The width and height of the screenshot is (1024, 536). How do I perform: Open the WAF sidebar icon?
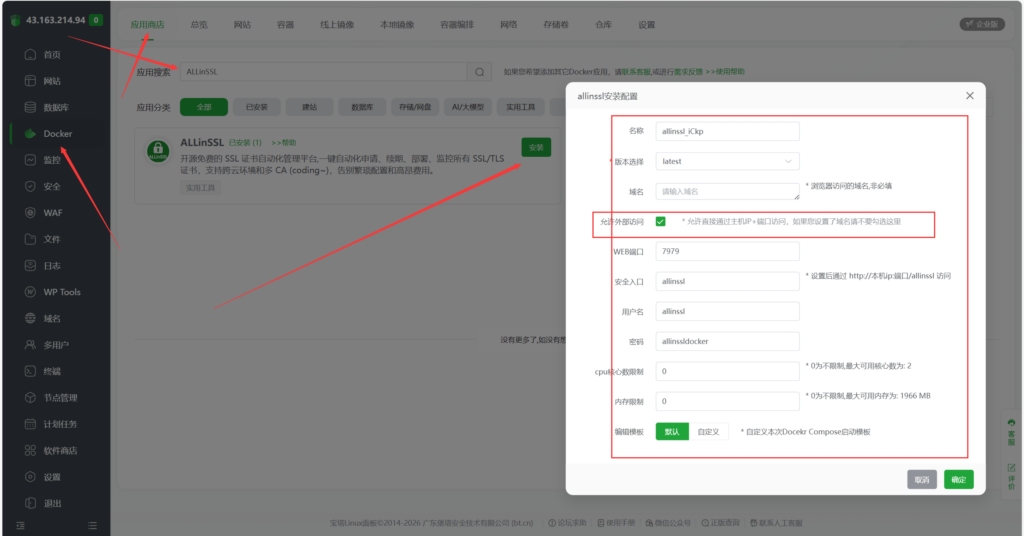[x=30, y=213]
